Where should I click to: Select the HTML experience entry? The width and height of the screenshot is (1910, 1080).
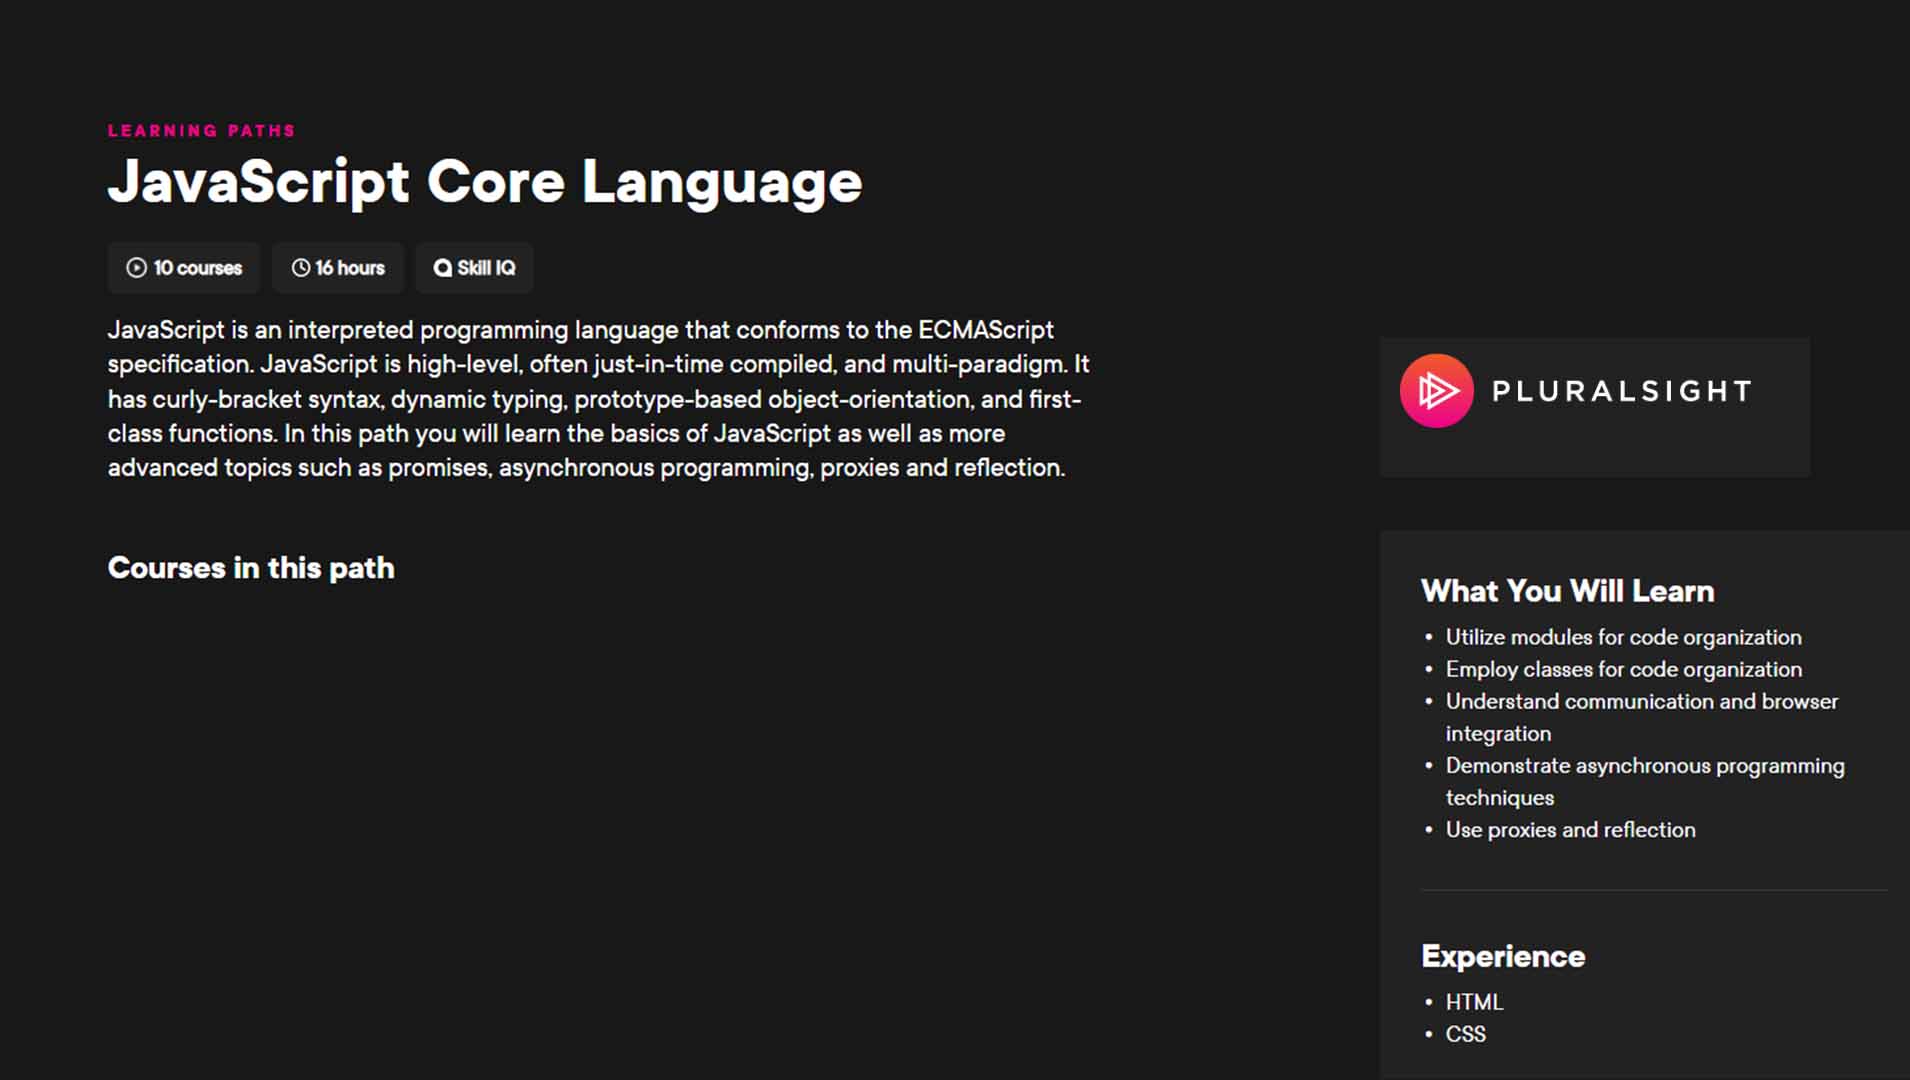point(1473,1002)
